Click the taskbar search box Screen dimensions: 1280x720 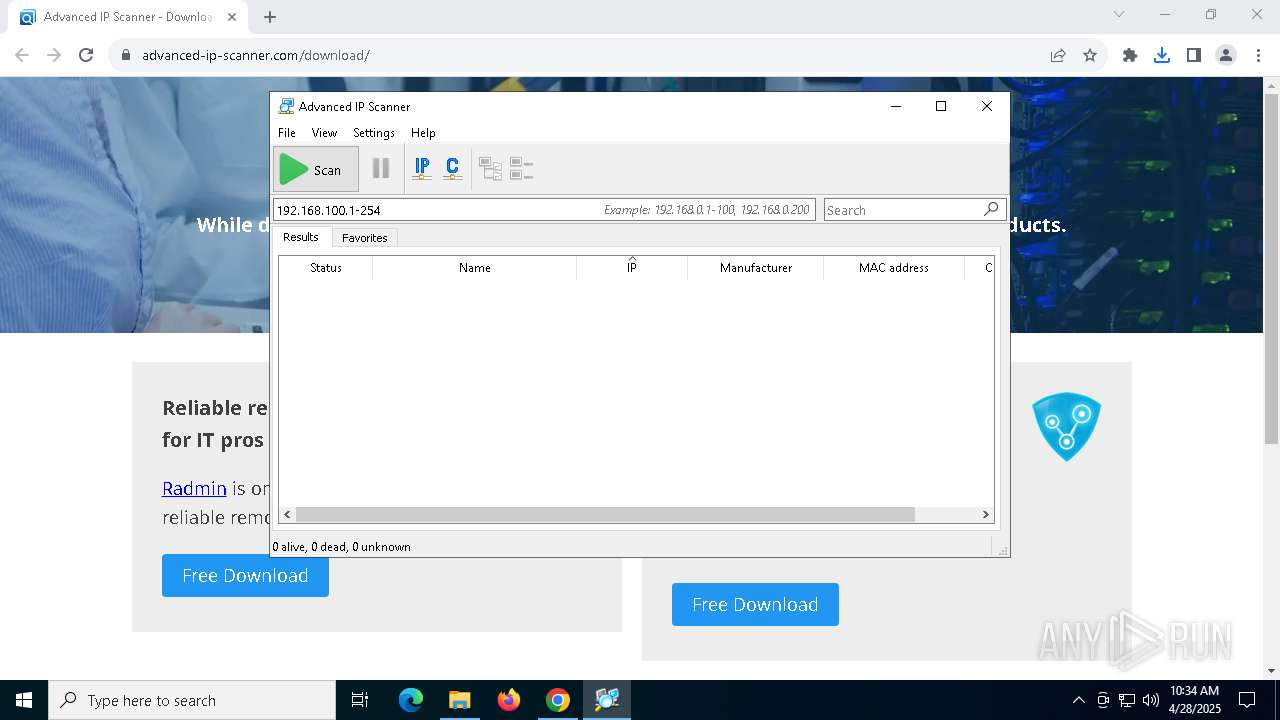tap(192, 700)
